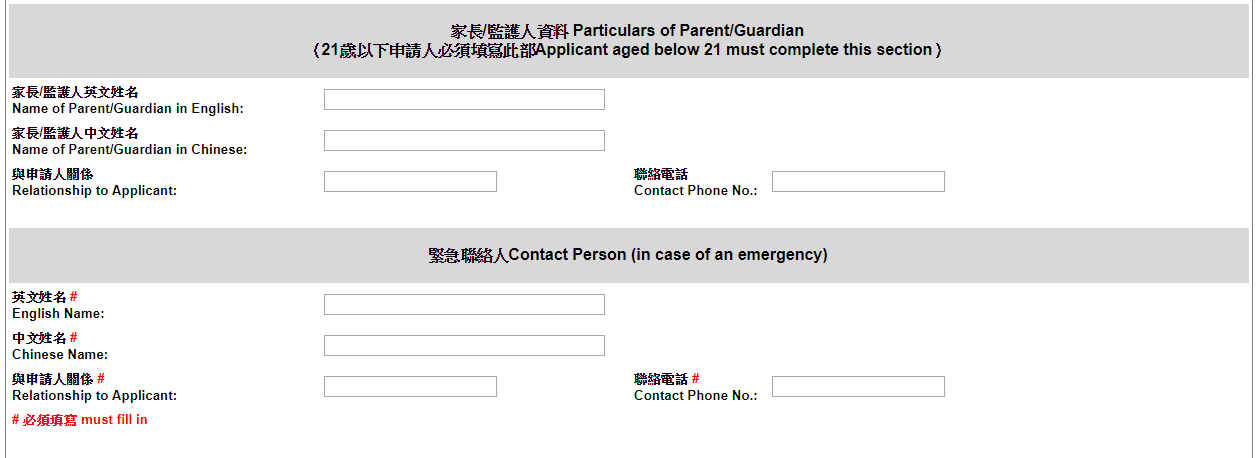
Task: Click the 'Contact Person (in case of an emergency)' header
Action: [x=628, y=255]
